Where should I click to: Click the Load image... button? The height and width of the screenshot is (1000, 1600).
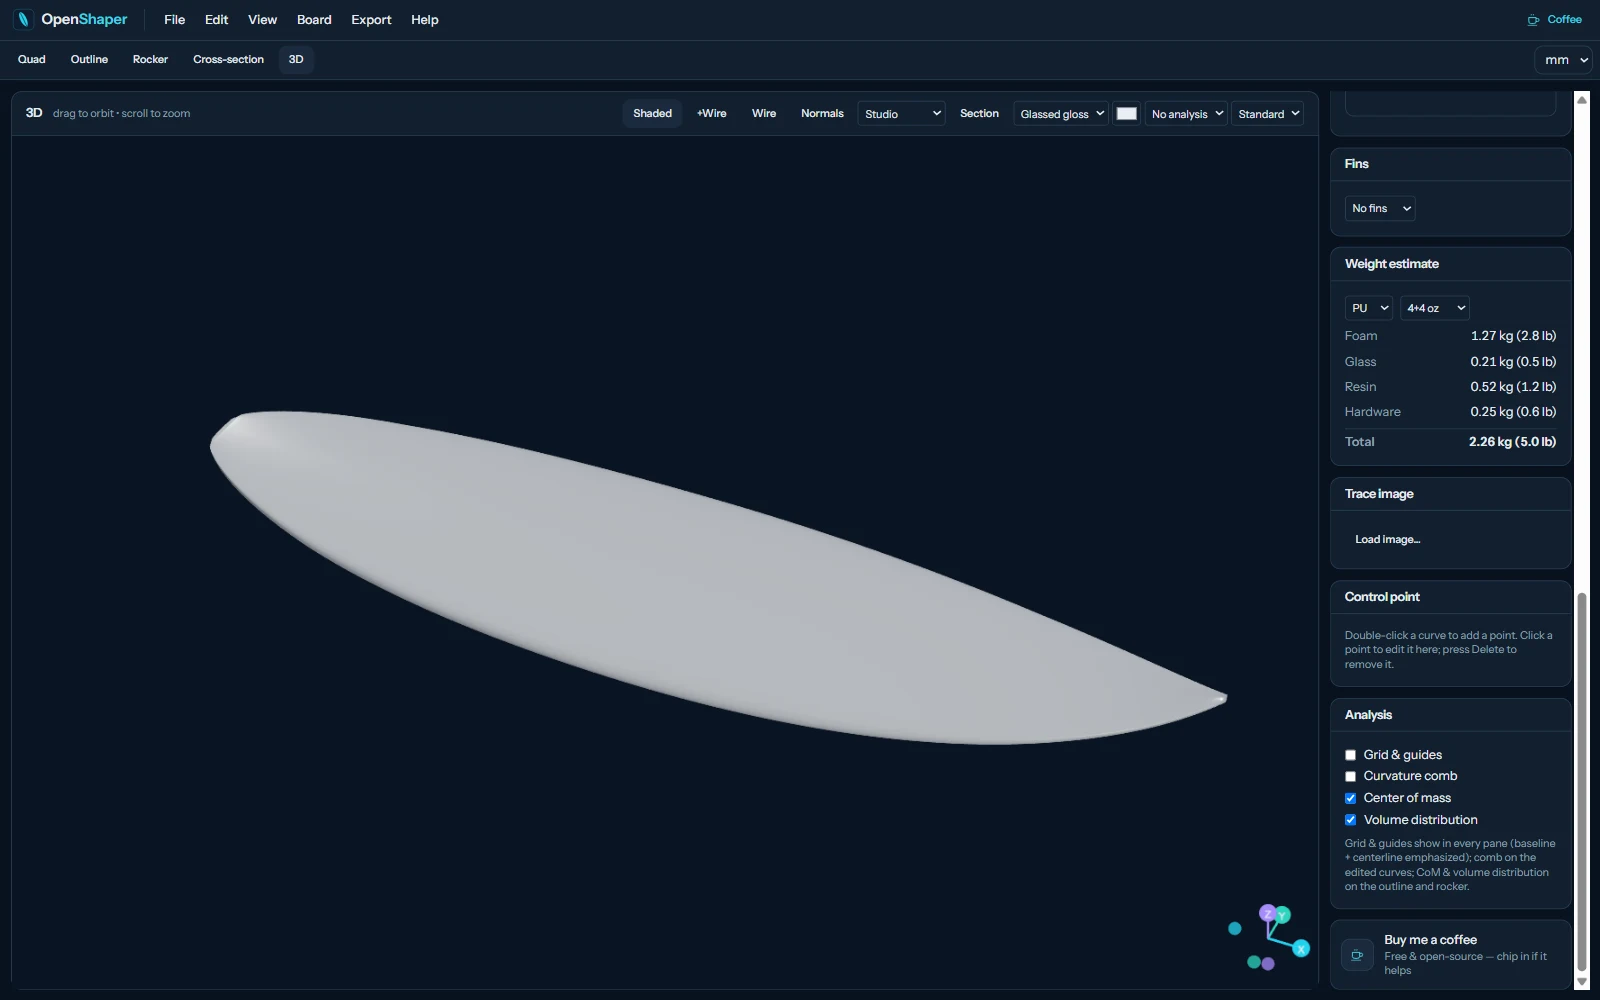pyautogui.click(x=1387, y=539)
